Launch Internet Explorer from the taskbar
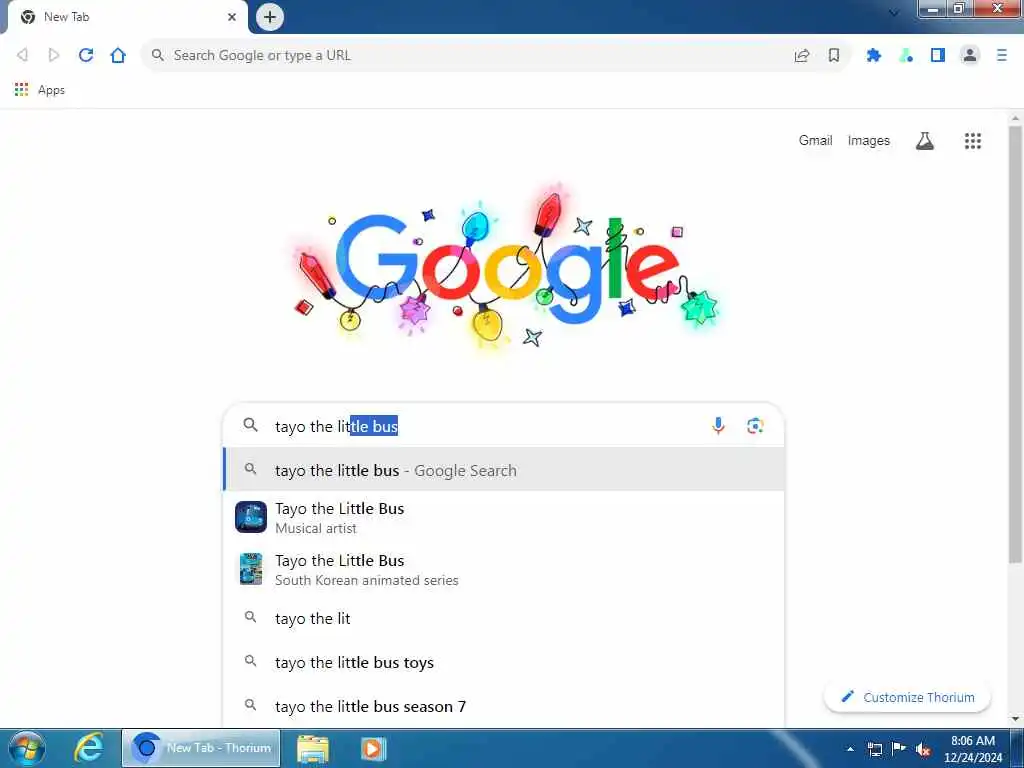This screenshot has width=1024, height=768. point(88,748)
